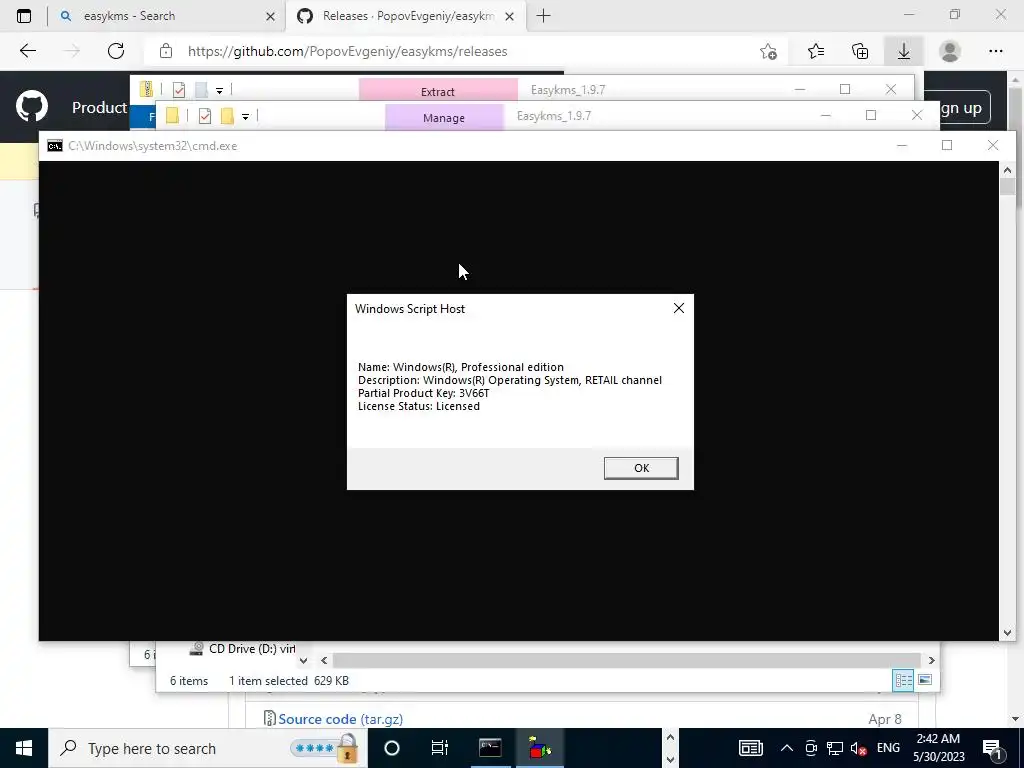Open Quick Access Toolbar dropdown in Manage window
The width and height of the screenshot is (1024, 768).
pyautogui.click(x=246, y=116)
